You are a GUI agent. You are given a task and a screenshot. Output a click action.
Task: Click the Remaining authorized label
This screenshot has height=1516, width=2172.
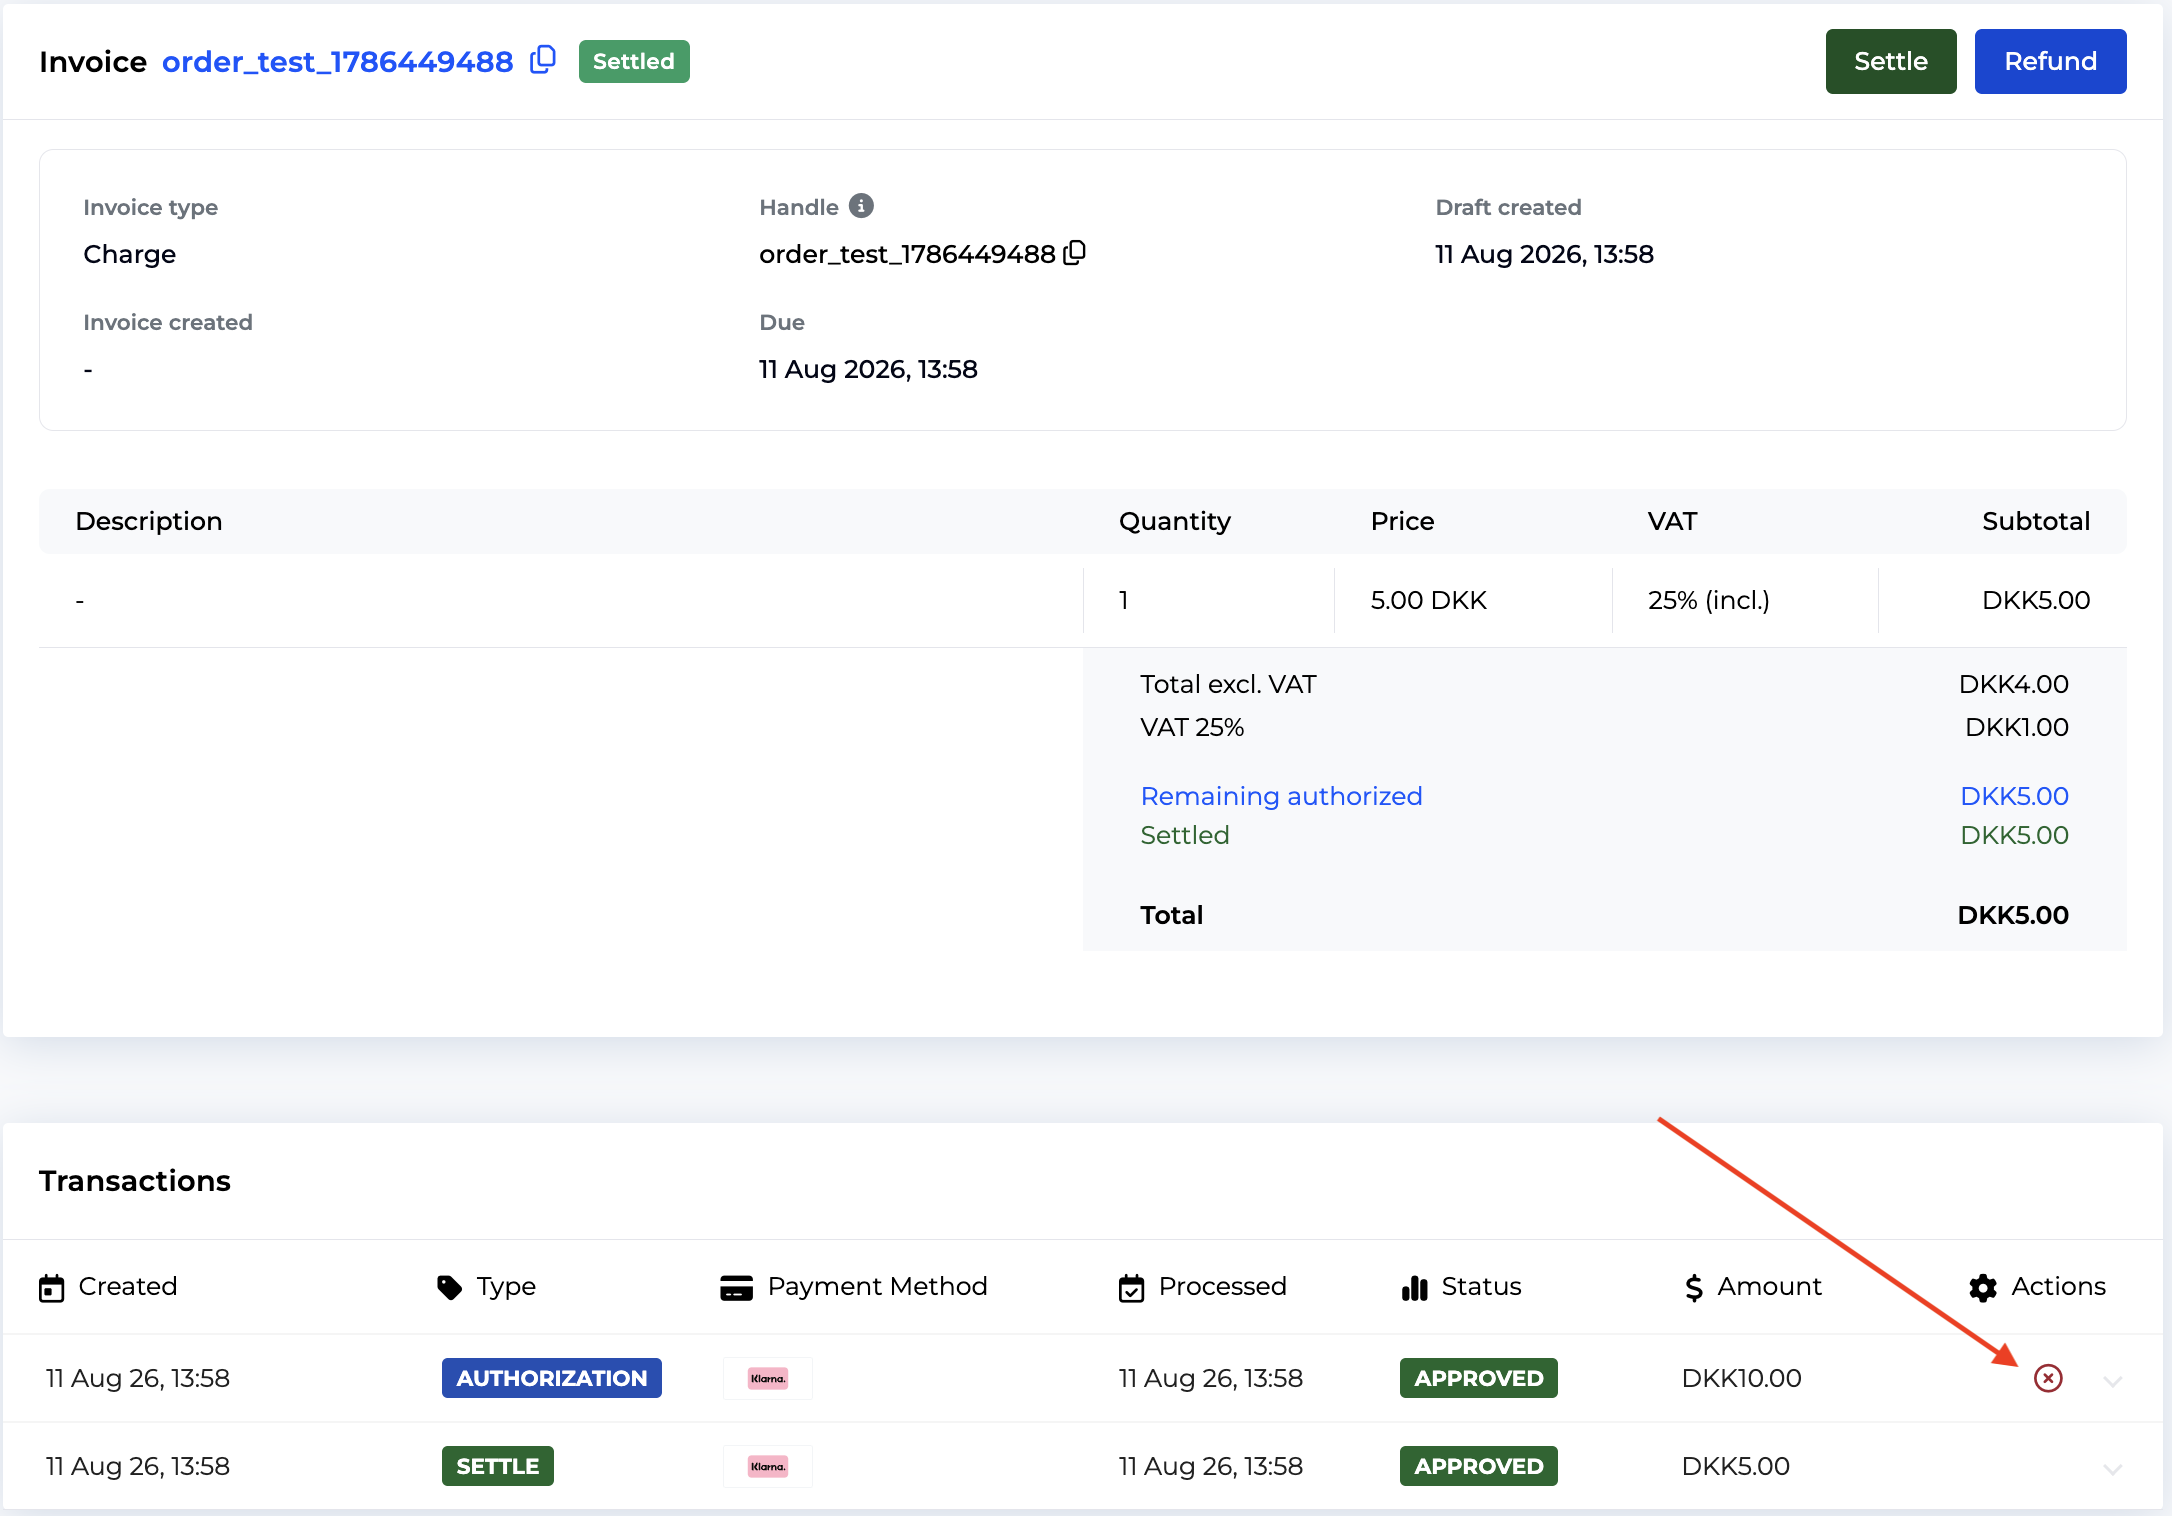[1282, 796]
